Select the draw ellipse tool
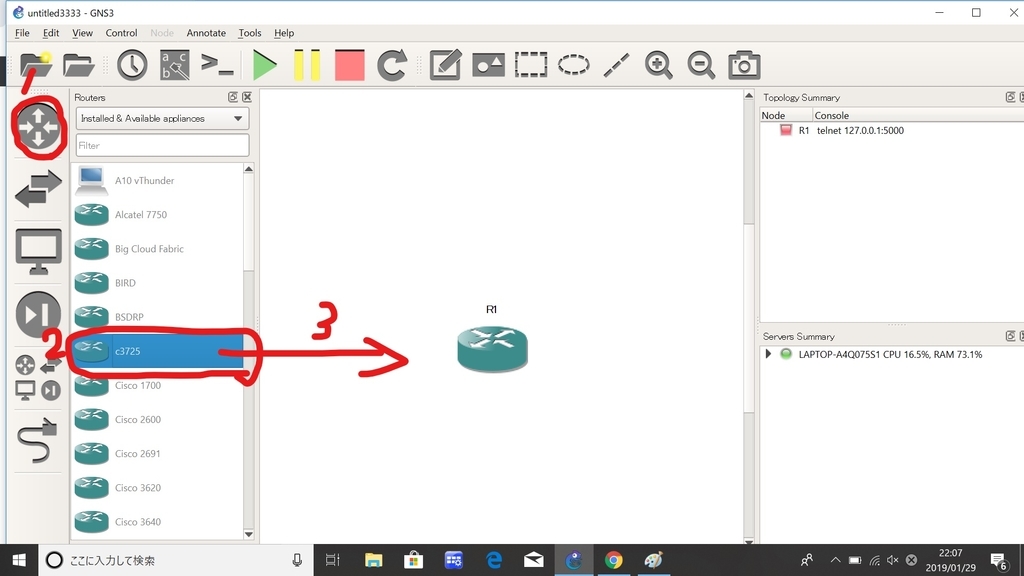Viewport: 1024px width, 576px height. coord(573,65)
